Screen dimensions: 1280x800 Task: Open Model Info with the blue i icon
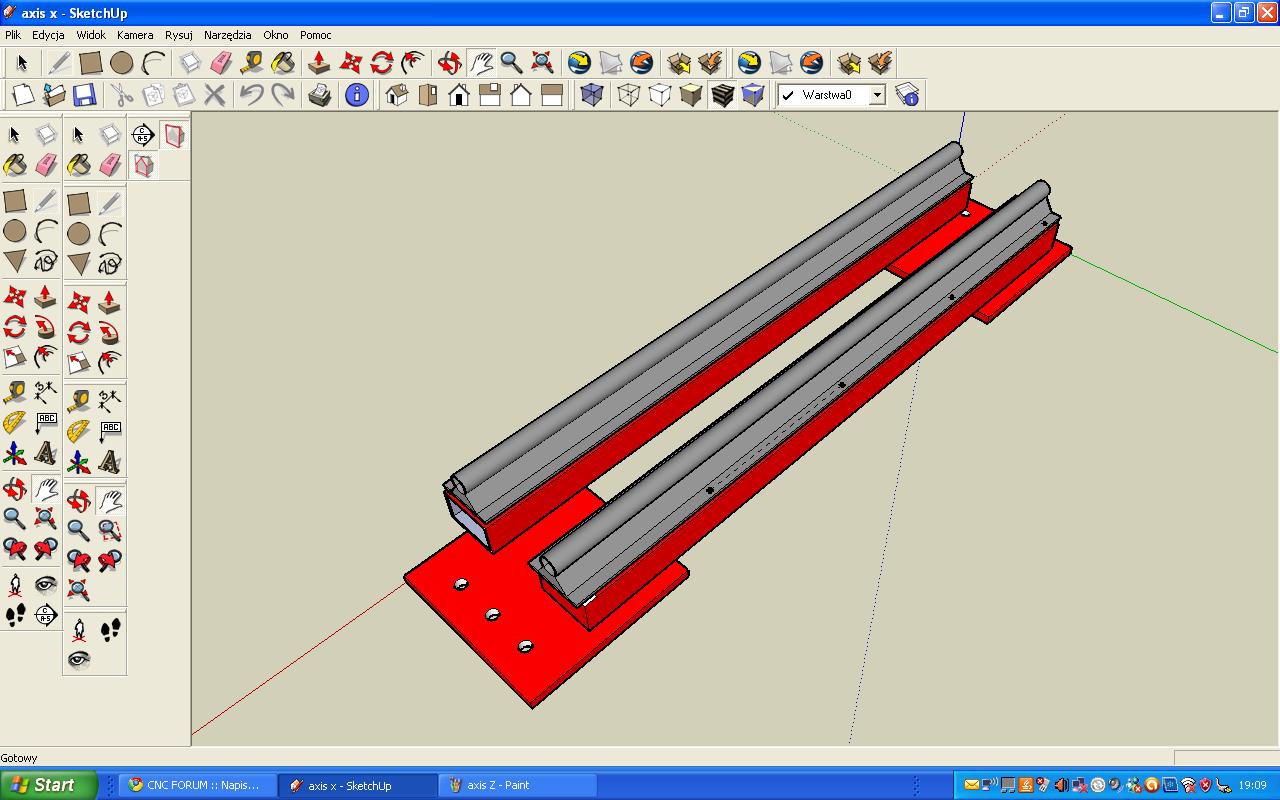pyautogui.click(x=357, y=95)
